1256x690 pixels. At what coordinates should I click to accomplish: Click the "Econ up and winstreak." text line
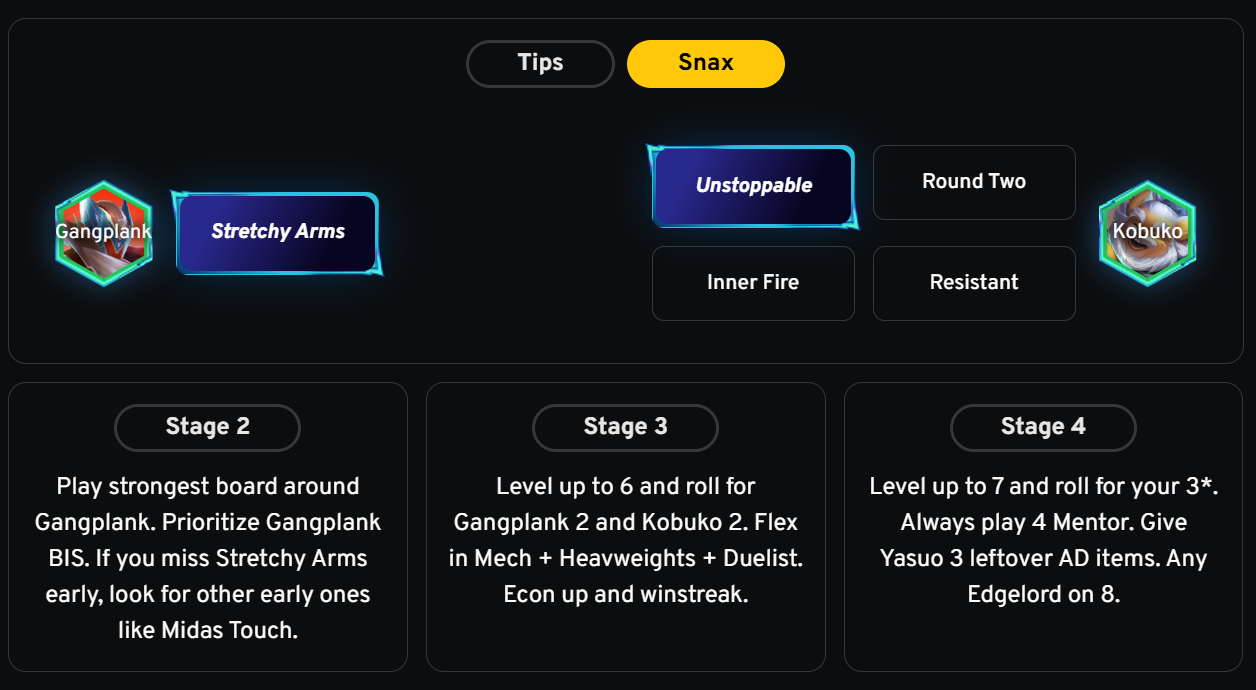point(625,594)
